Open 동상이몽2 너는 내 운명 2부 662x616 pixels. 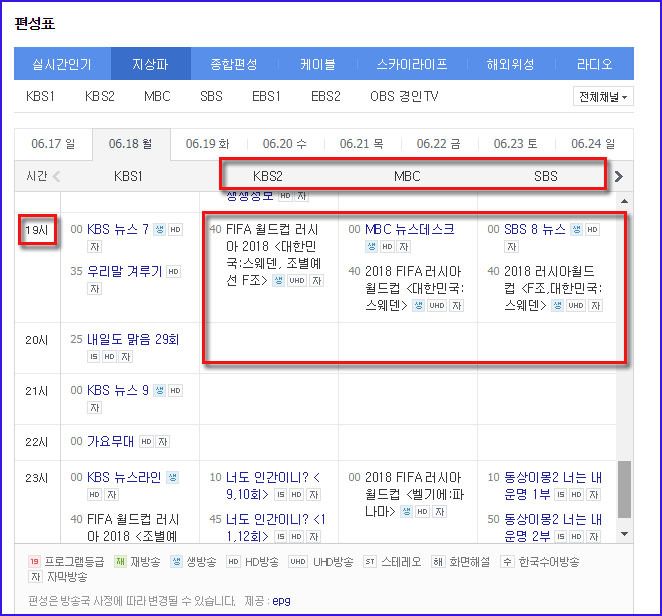553,528
